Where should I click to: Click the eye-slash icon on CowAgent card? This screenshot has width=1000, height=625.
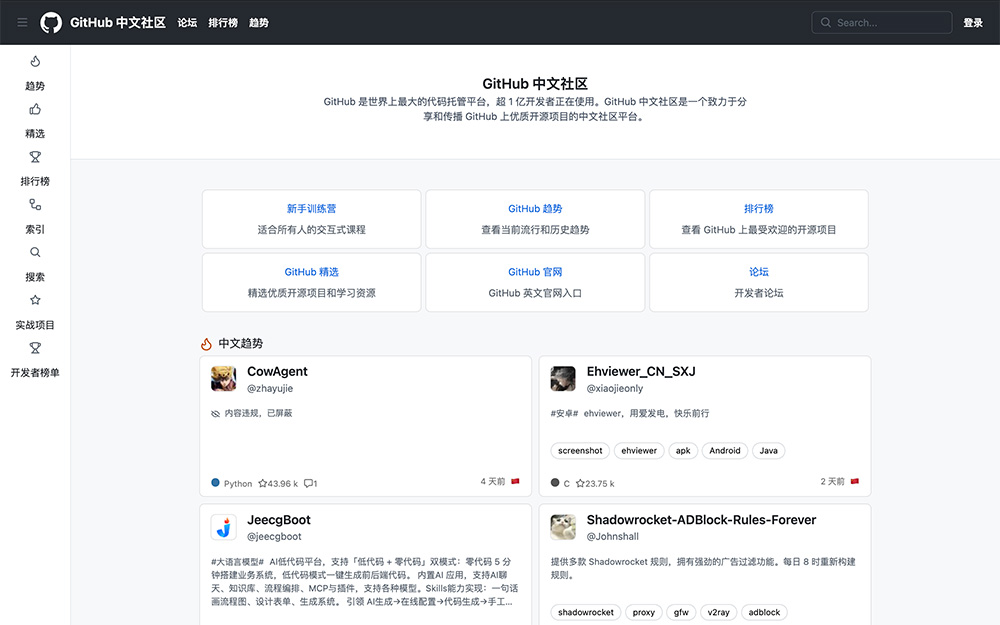tap(216, 414)
